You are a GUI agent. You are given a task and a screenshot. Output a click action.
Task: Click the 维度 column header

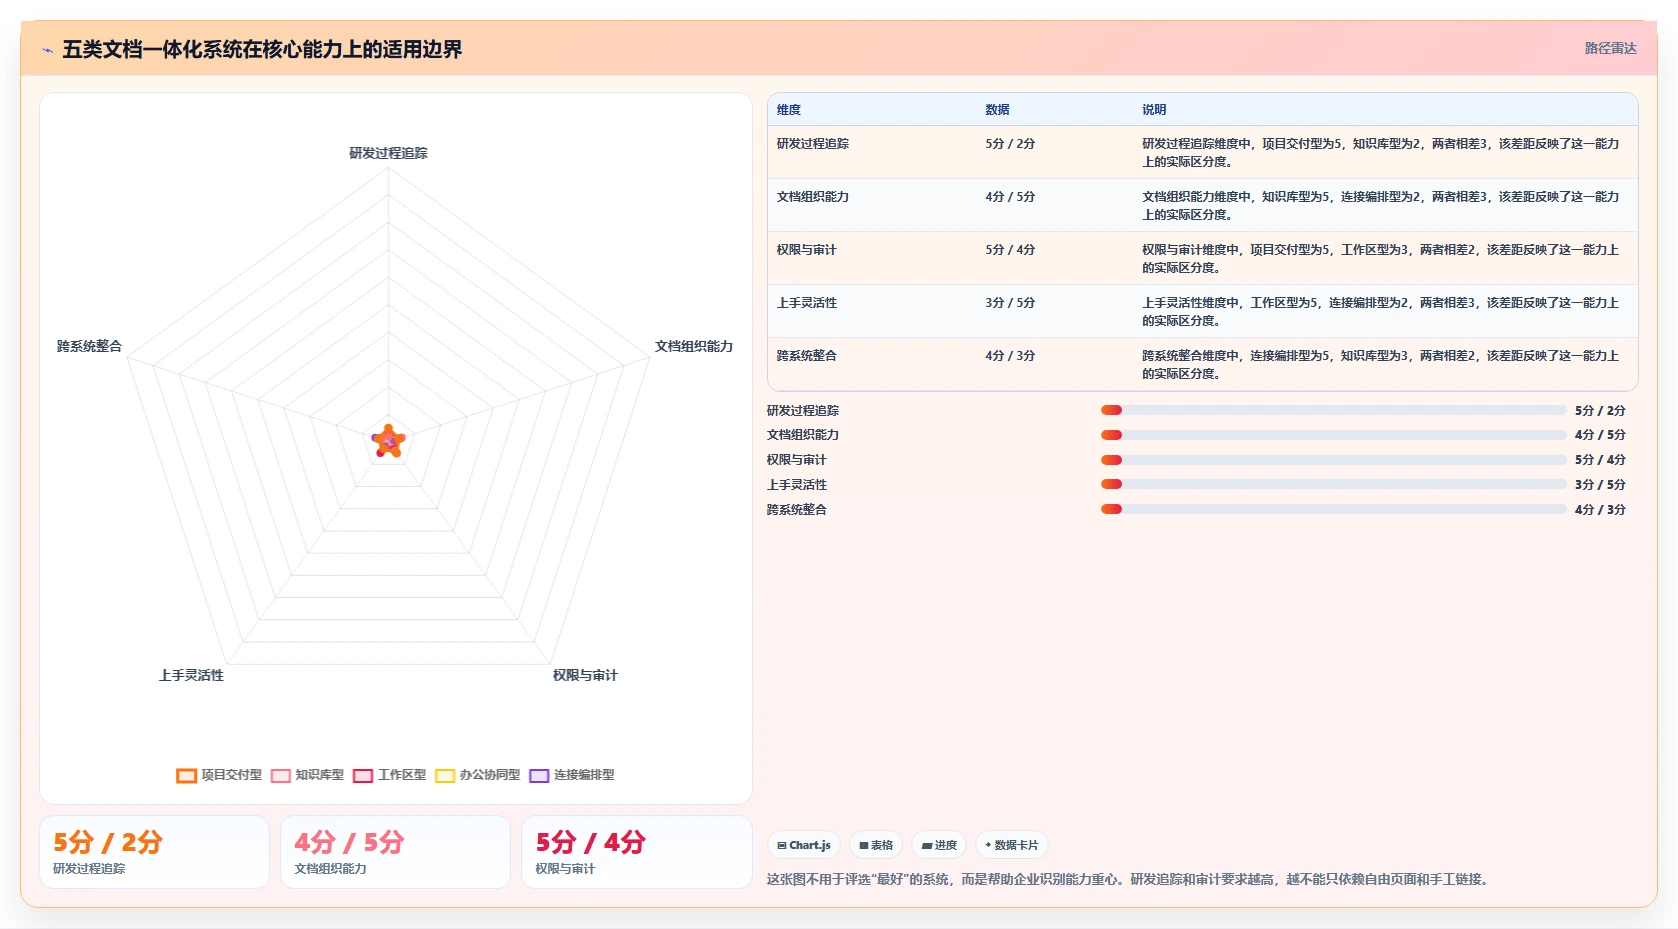pos(789,110)
